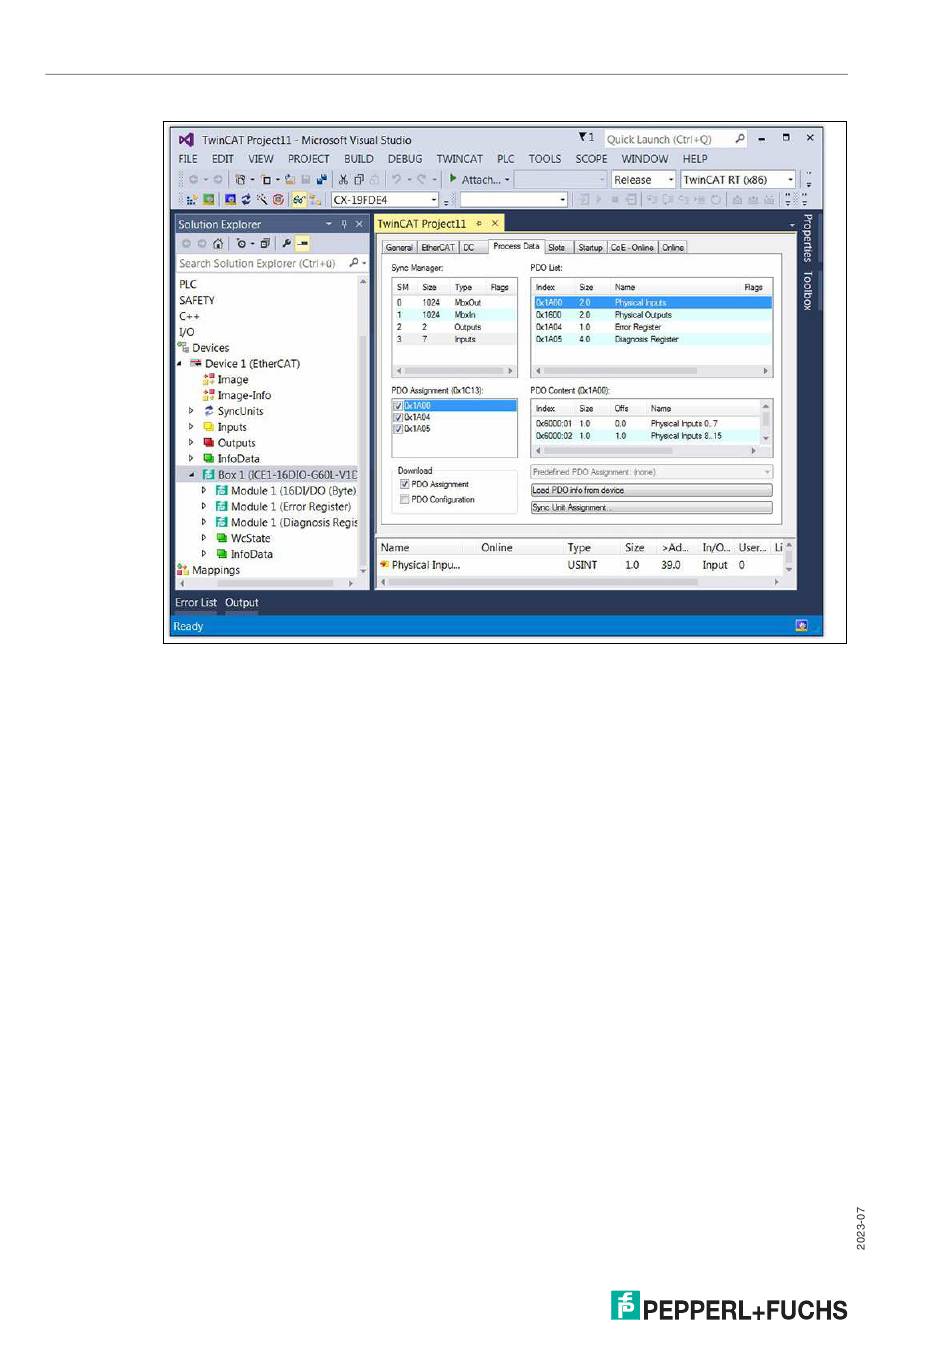Expand Module 1 (Error Register) node

click(x=204, y=507)
